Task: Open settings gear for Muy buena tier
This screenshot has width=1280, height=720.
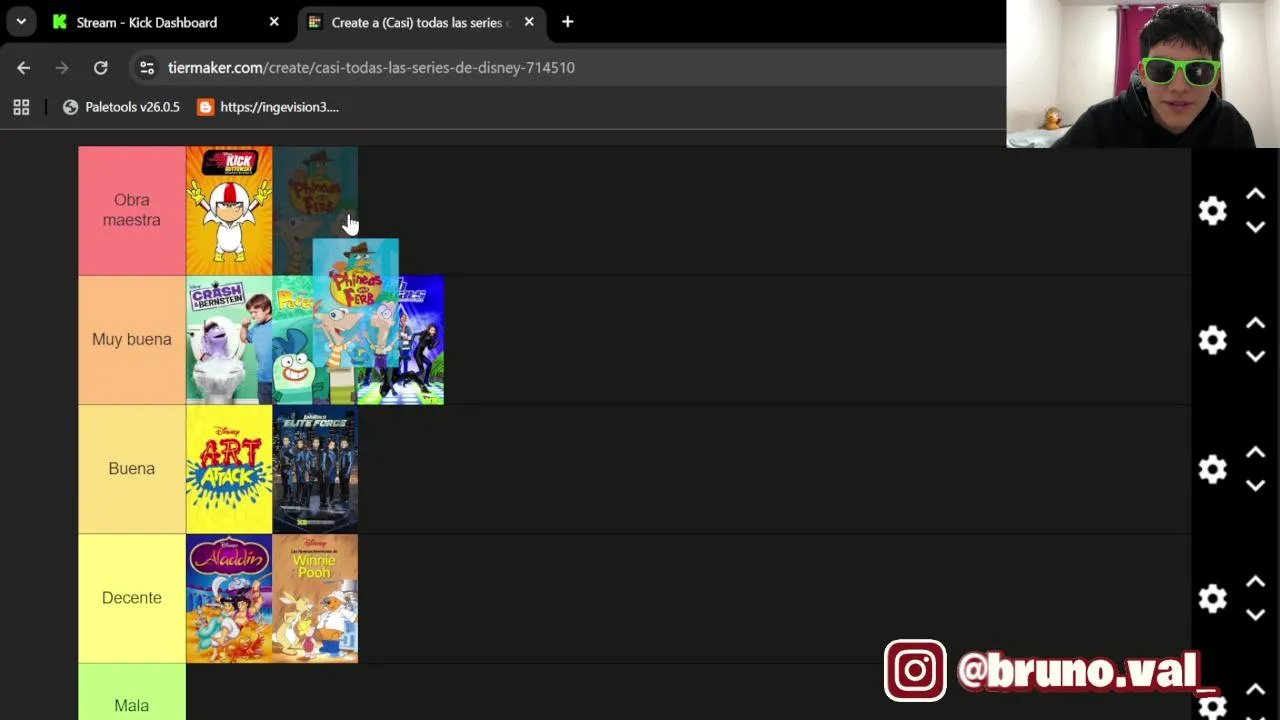Action: (x=1212, y=340)
